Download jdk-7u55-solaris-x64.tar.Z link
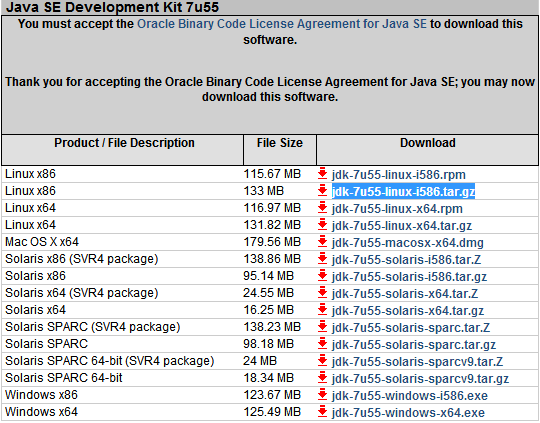 pos(405,293)
